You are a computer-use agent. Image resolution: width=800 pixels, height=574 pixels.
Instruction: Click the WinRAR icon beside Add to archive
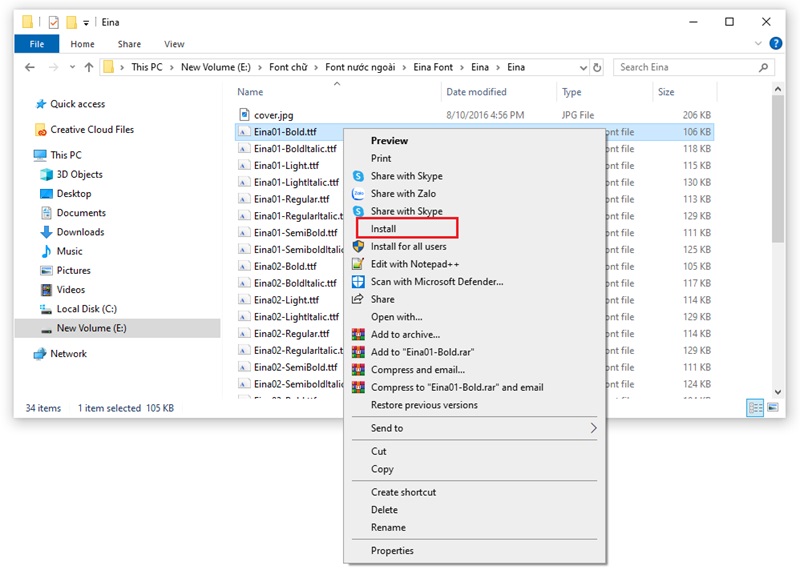358,334
